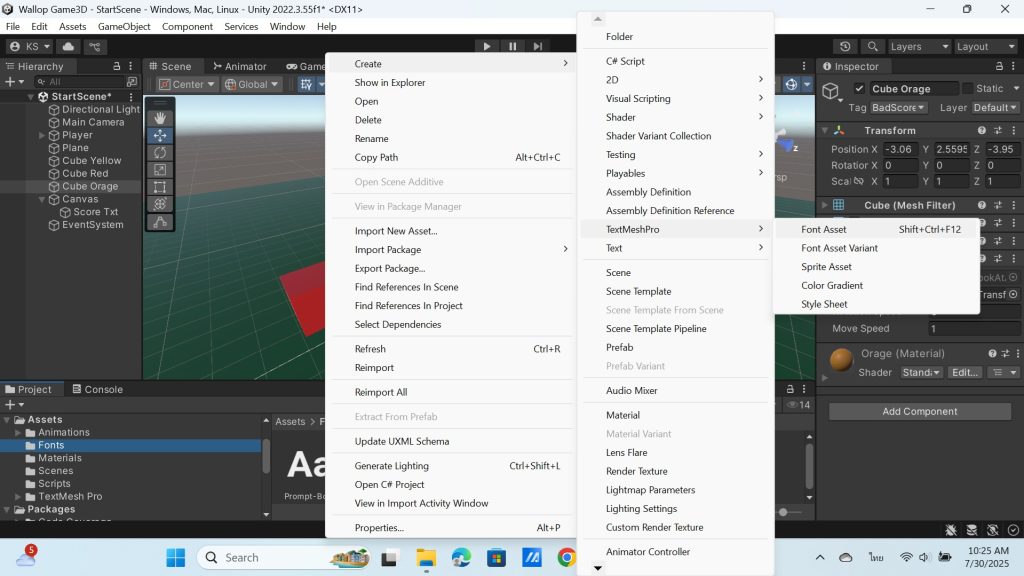
Task: Expand the Player object in Hierarchy
Action: pos(42,135)
